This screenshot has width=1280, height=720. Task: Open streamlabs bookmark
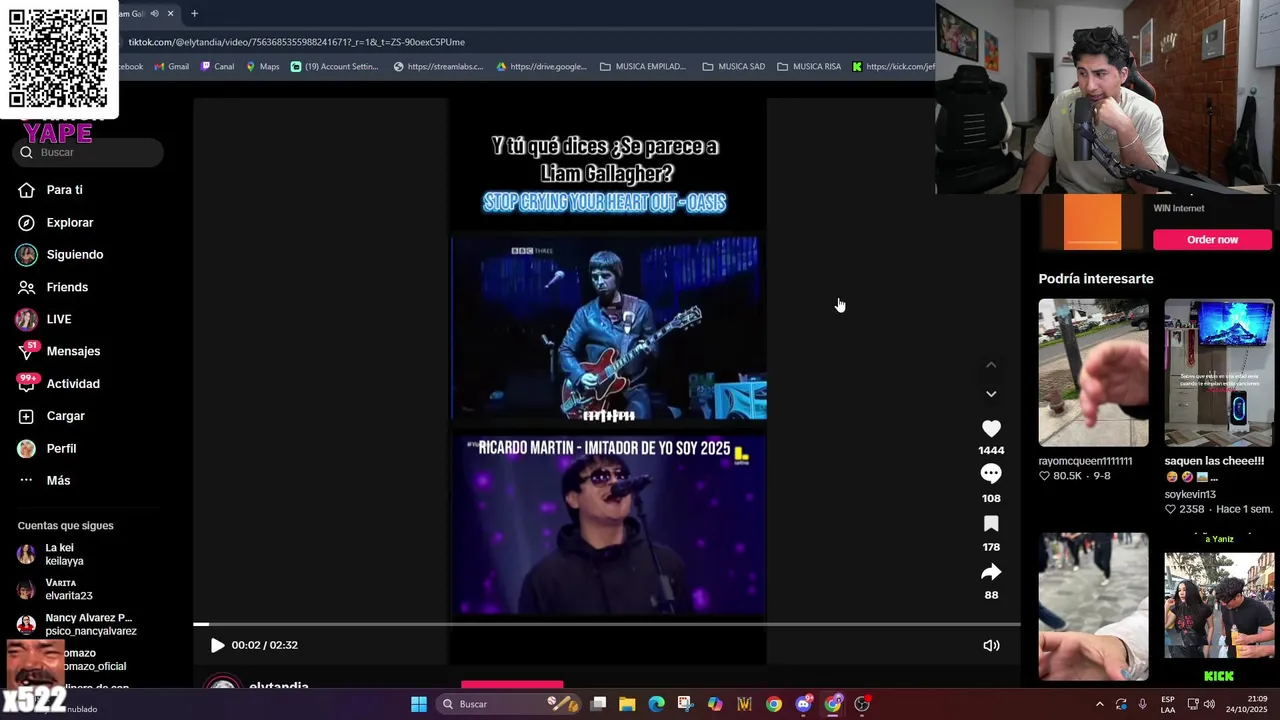(438, 67)
